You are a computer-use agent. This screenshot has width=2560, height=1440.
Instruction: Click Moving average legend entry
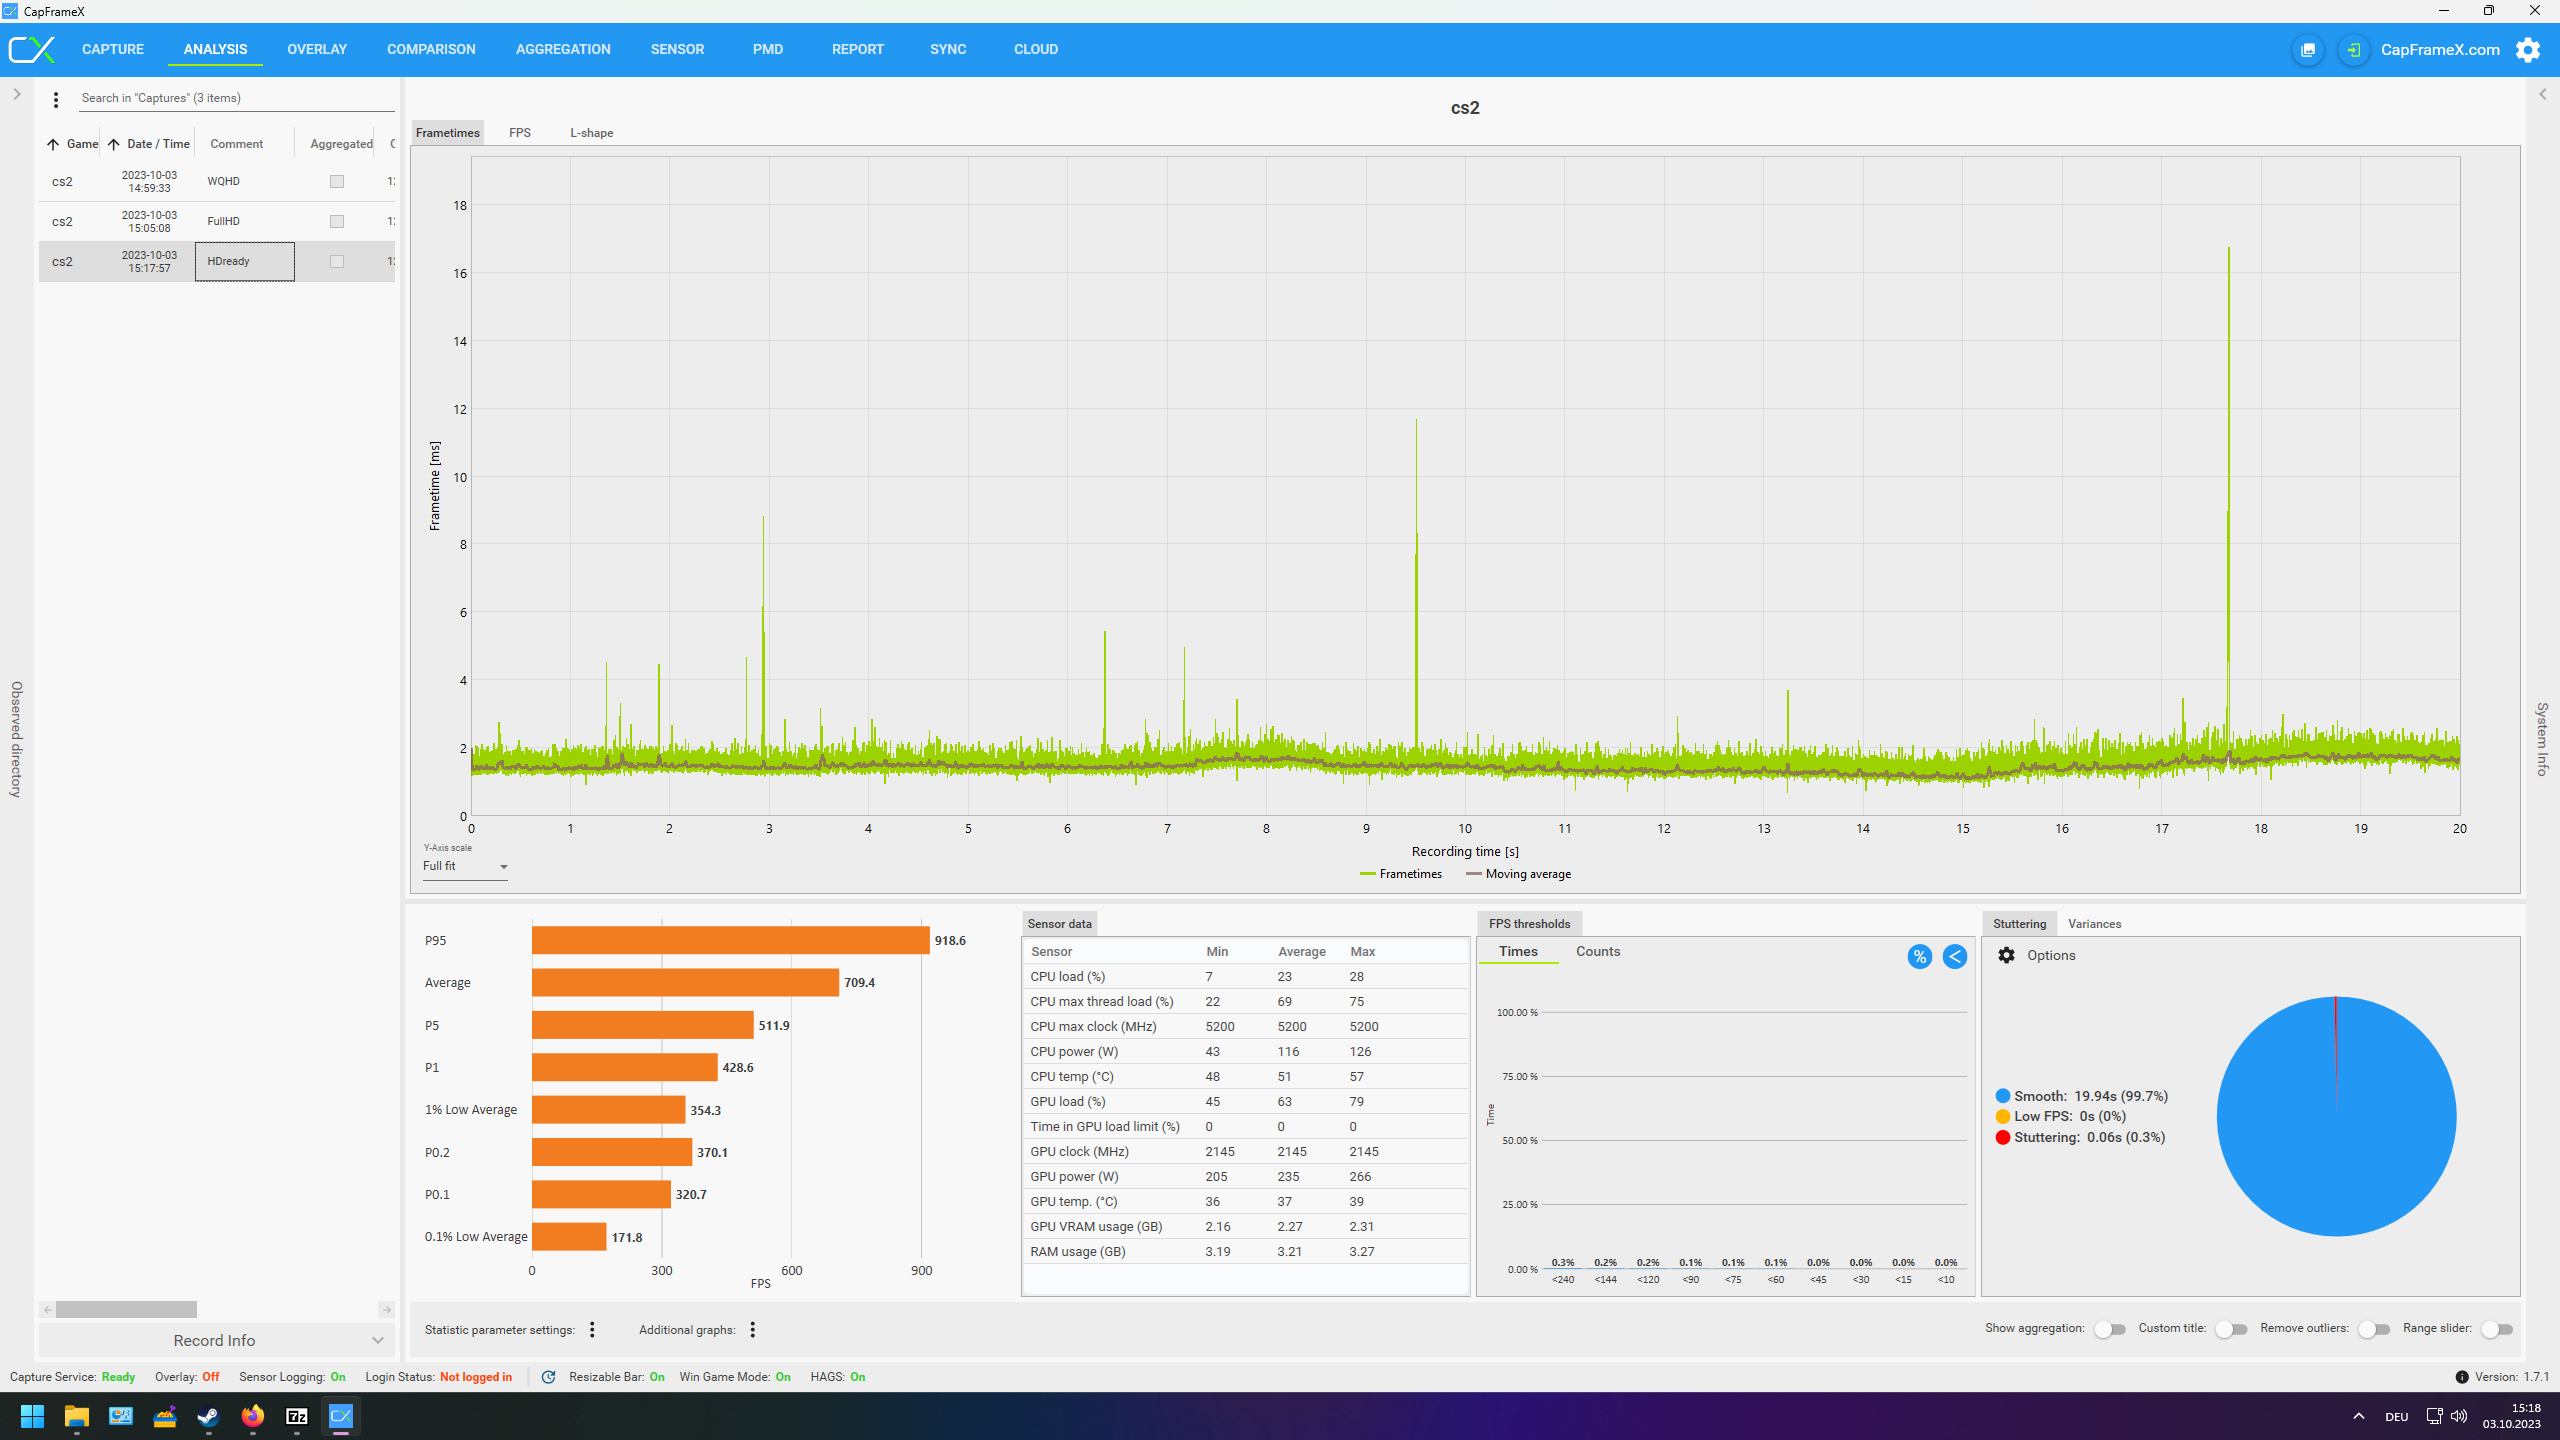tap(1518, 874)
